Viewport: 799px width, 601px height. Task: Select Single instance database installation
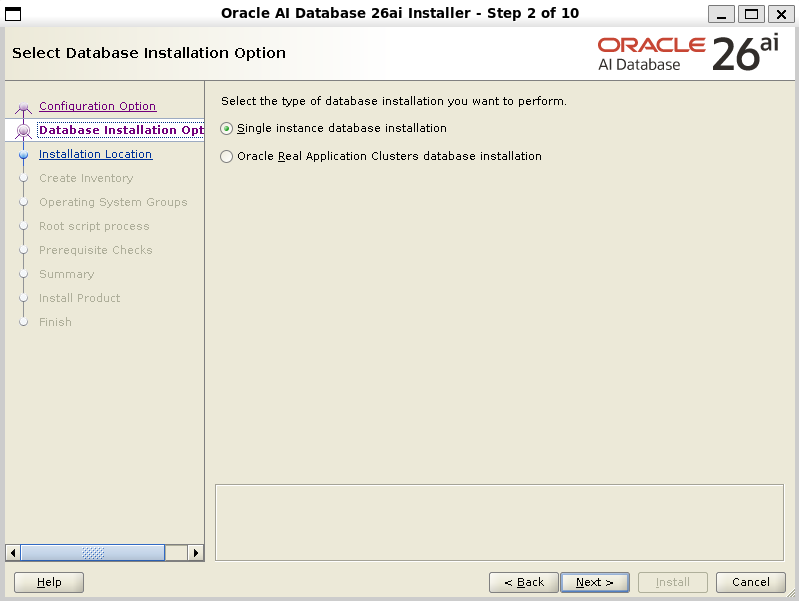pos(227,129)
